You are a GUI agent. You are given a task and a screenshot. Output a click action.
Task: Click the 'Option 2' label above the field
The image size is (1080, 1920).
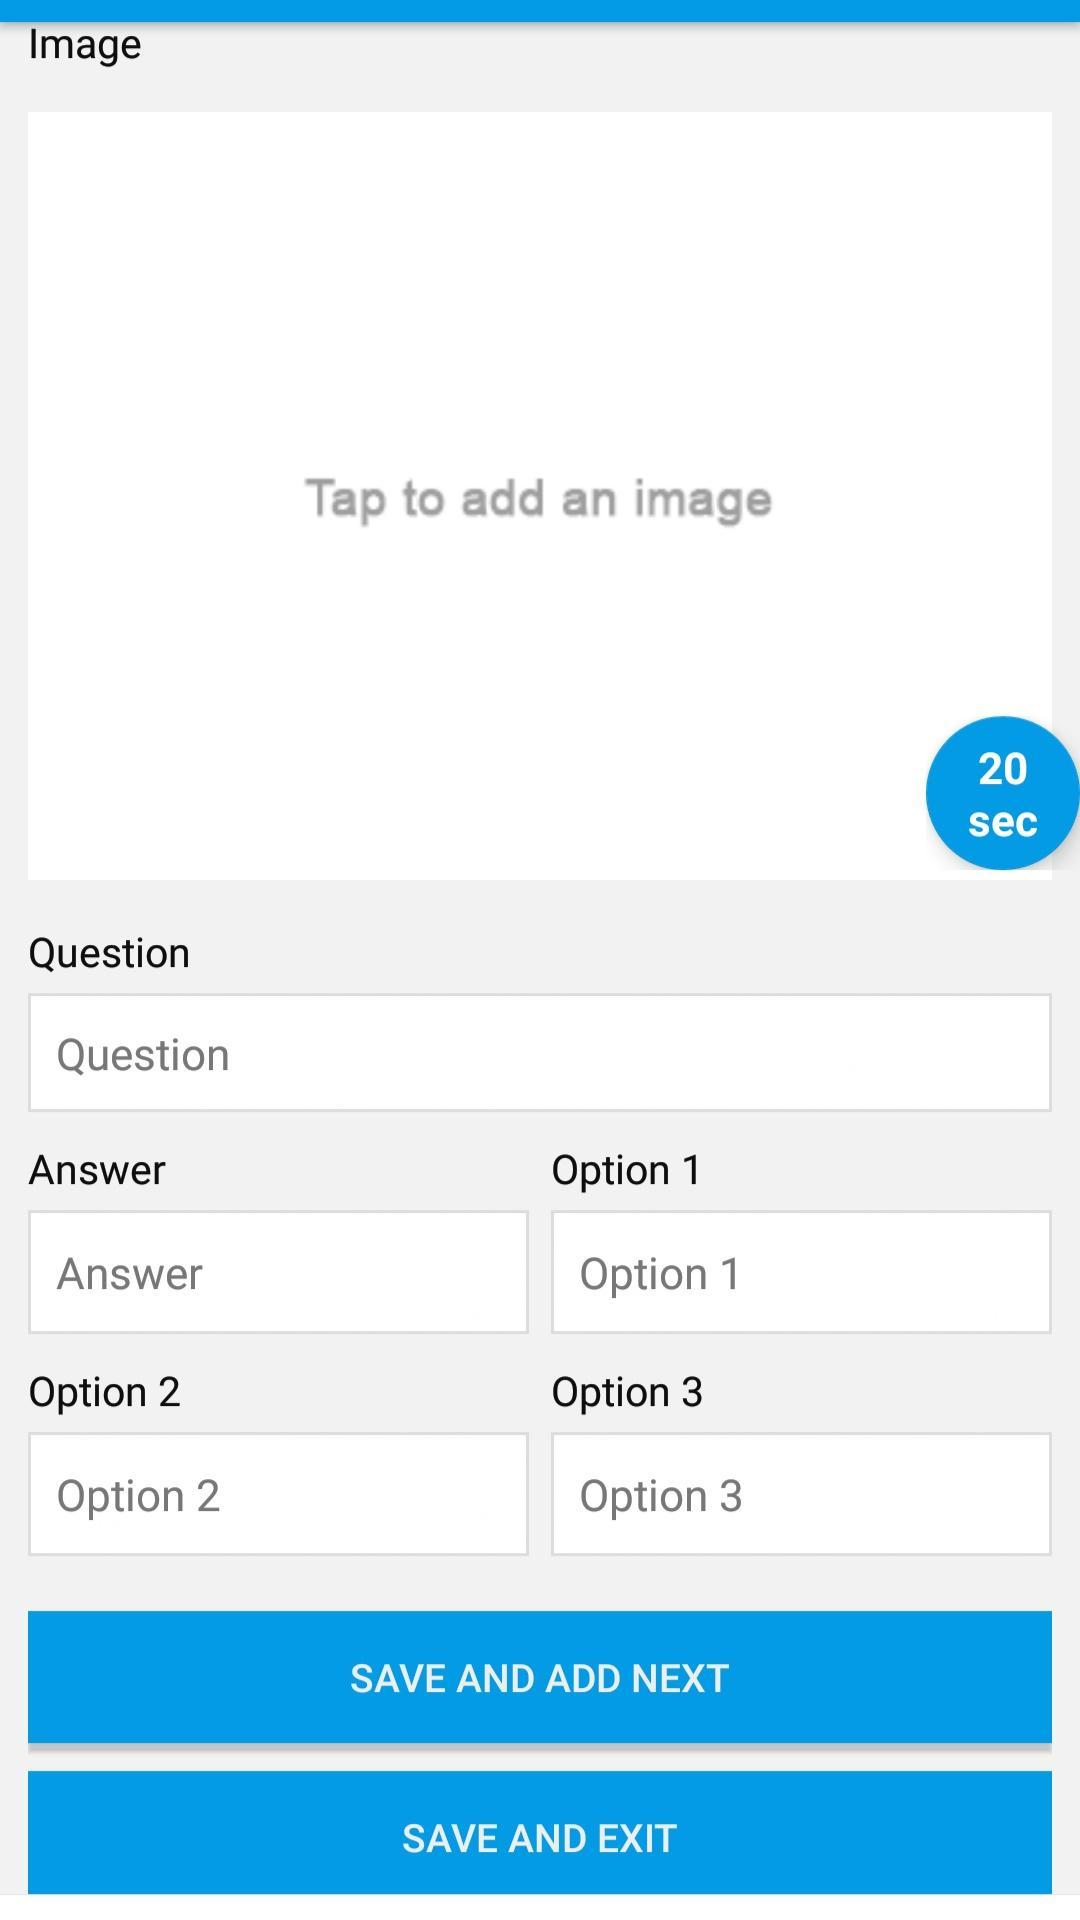coord(104,1392)
